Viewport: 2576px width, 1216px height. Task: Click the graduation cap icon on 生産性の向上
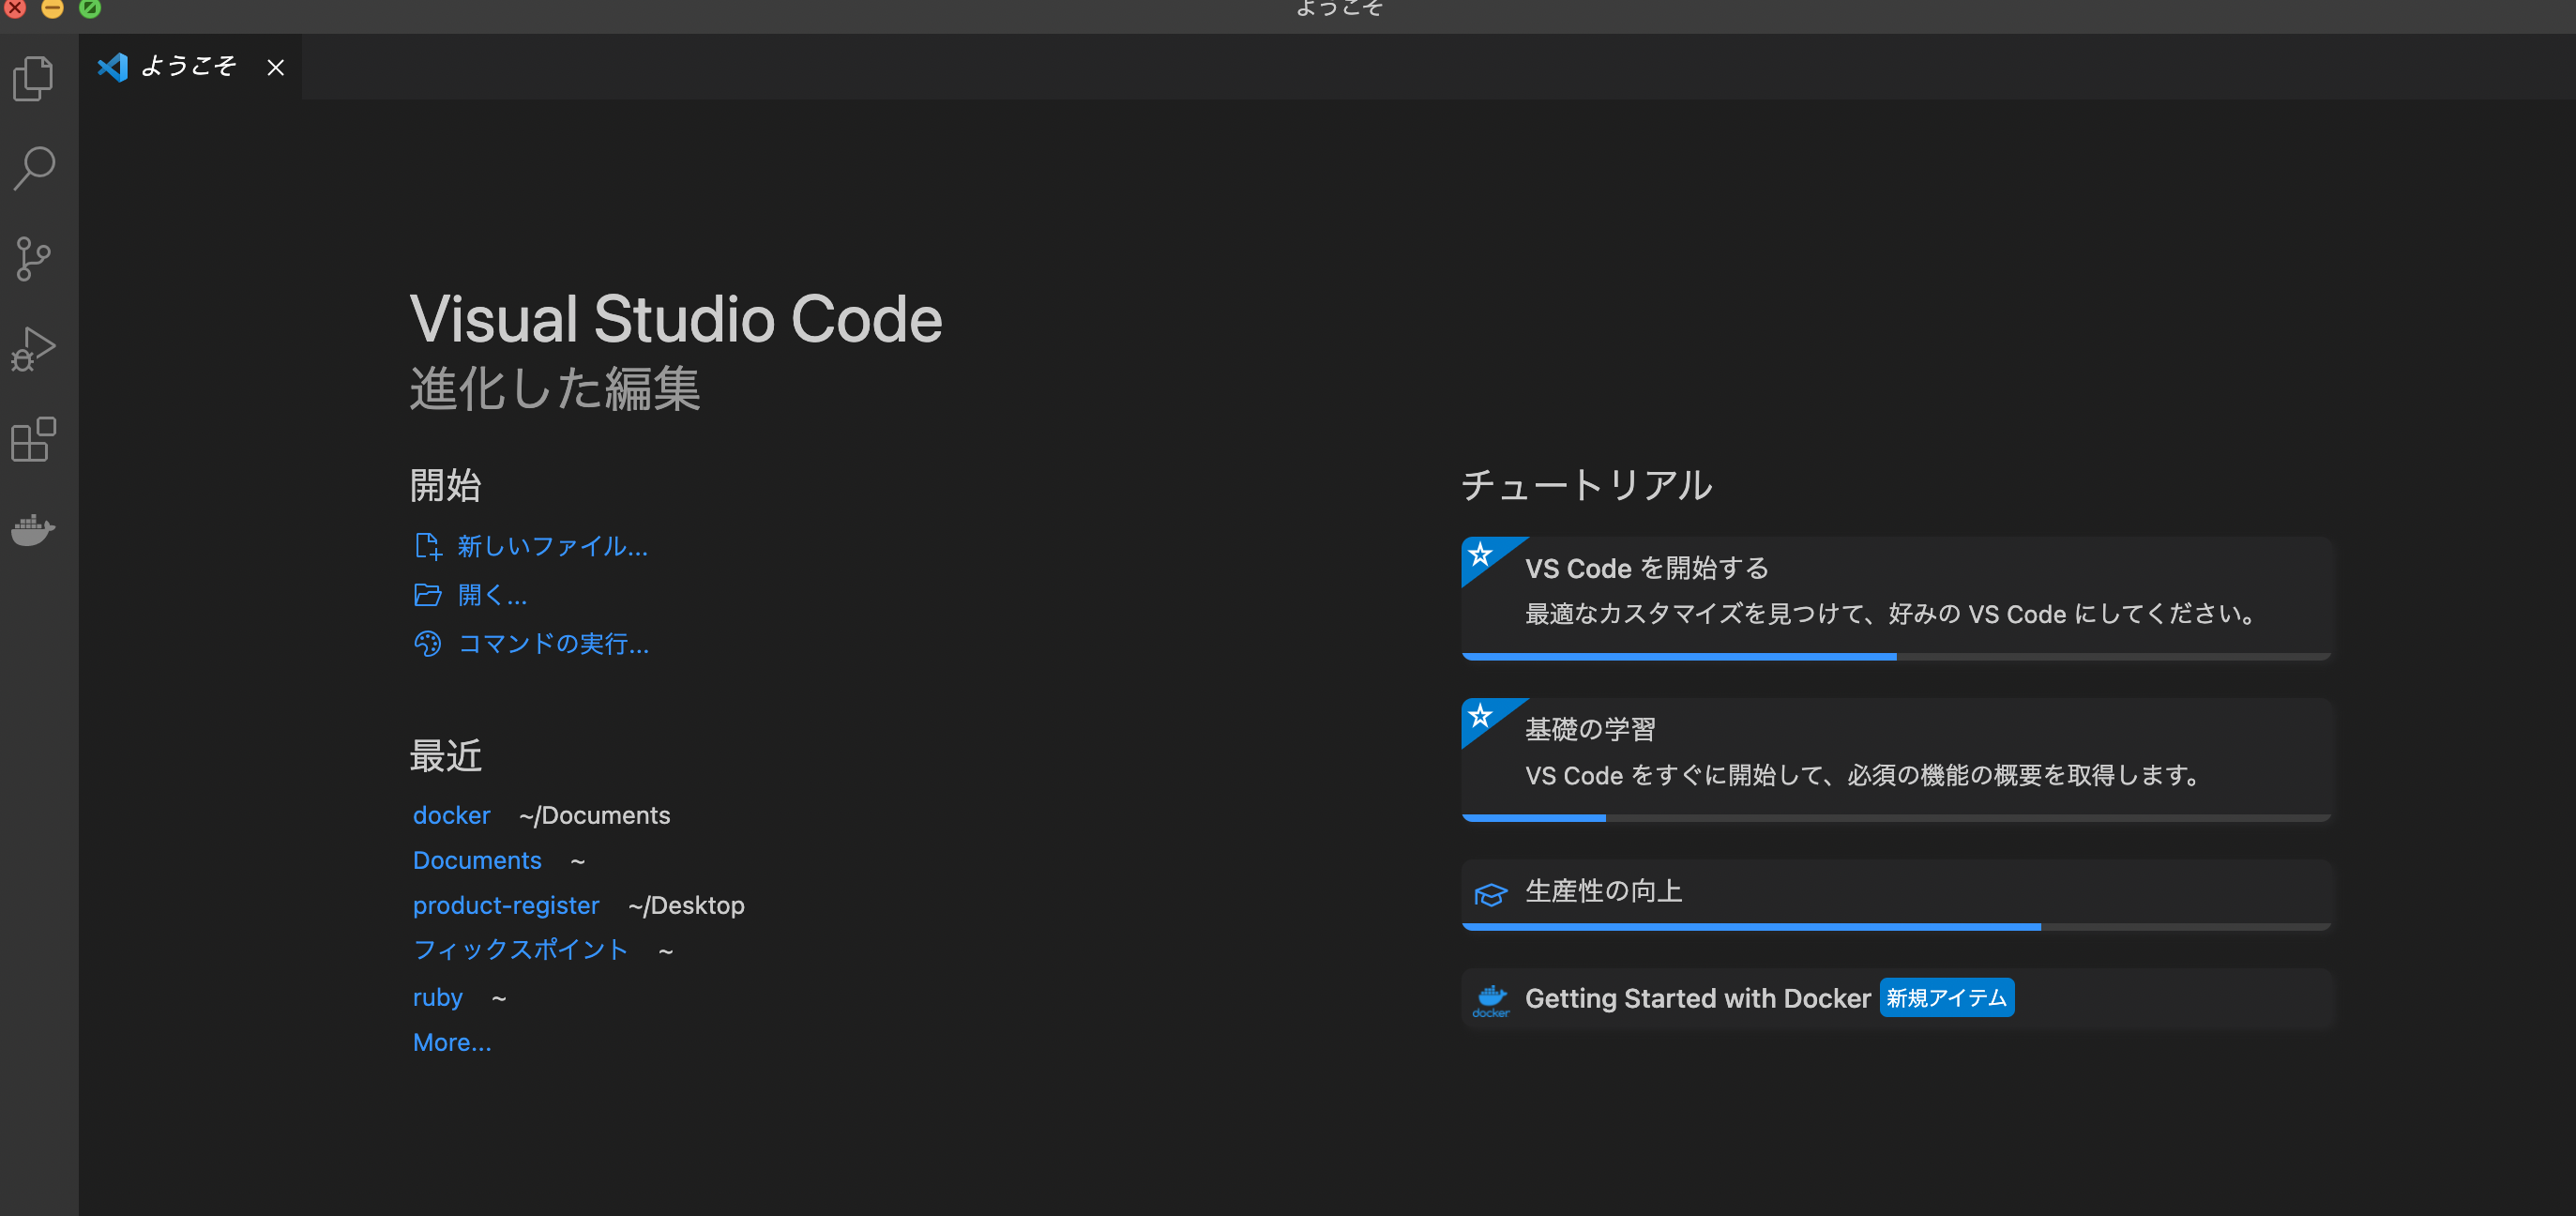click(1490, 894)
